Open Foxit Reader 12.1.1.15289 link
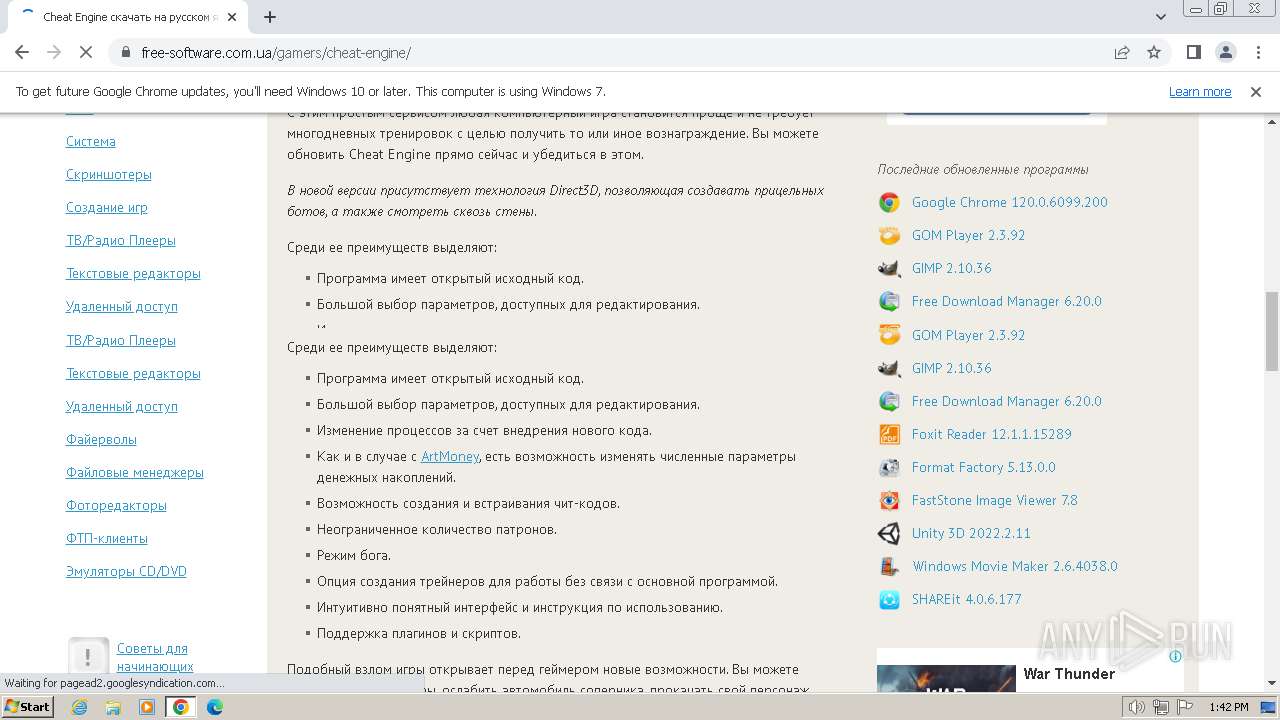The width and height of the screenshot is (1280, 720). click(992, 434)
